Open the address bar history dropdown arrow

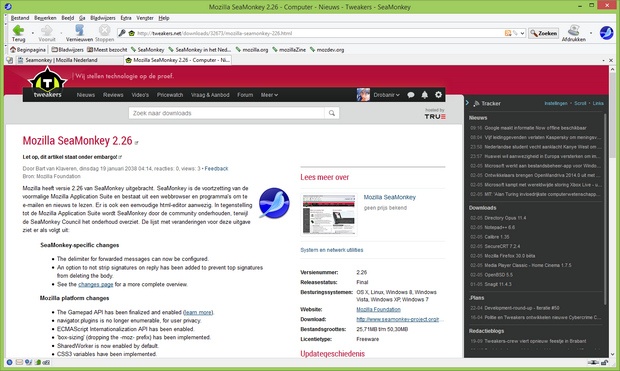click(x=522, y=33)
